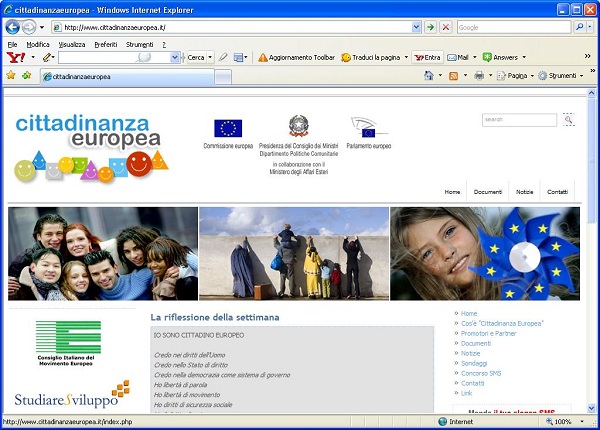
Task: Click the Google search box
Action: click(514, 27)
